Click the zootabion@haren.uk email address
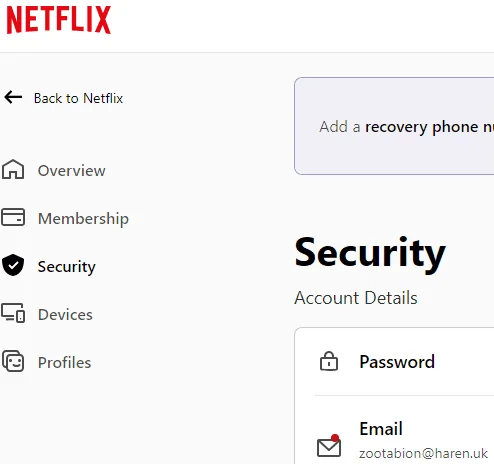Viewport: 494px width, 464px height. [x=423, y=453]
